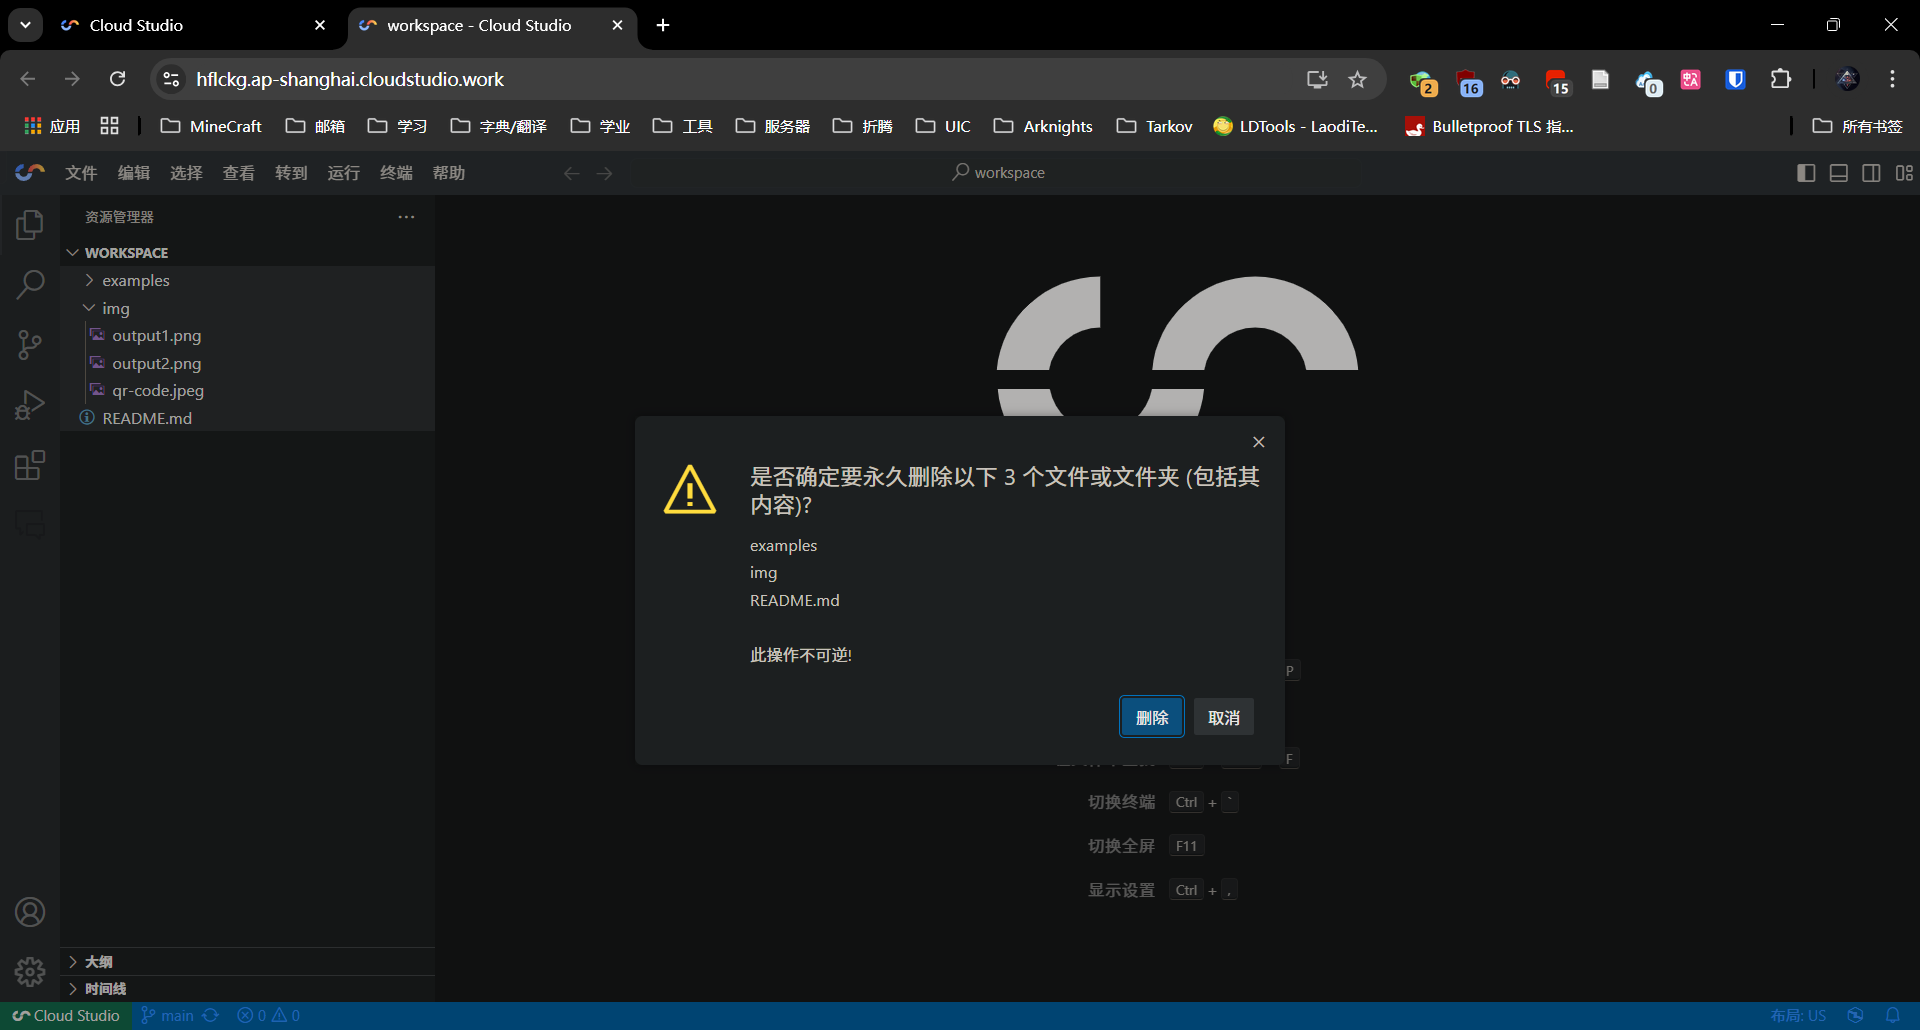Cancel deletion with 取消 button
The image size is (1920, 1030).
[1224, 717]
